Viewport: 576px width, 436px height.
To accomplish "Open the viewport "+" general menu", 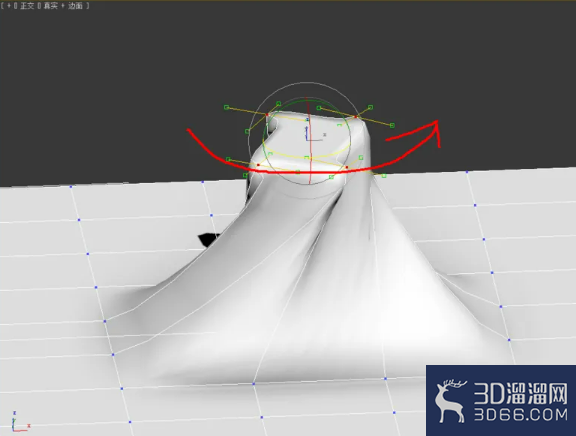I will point(9,6).
